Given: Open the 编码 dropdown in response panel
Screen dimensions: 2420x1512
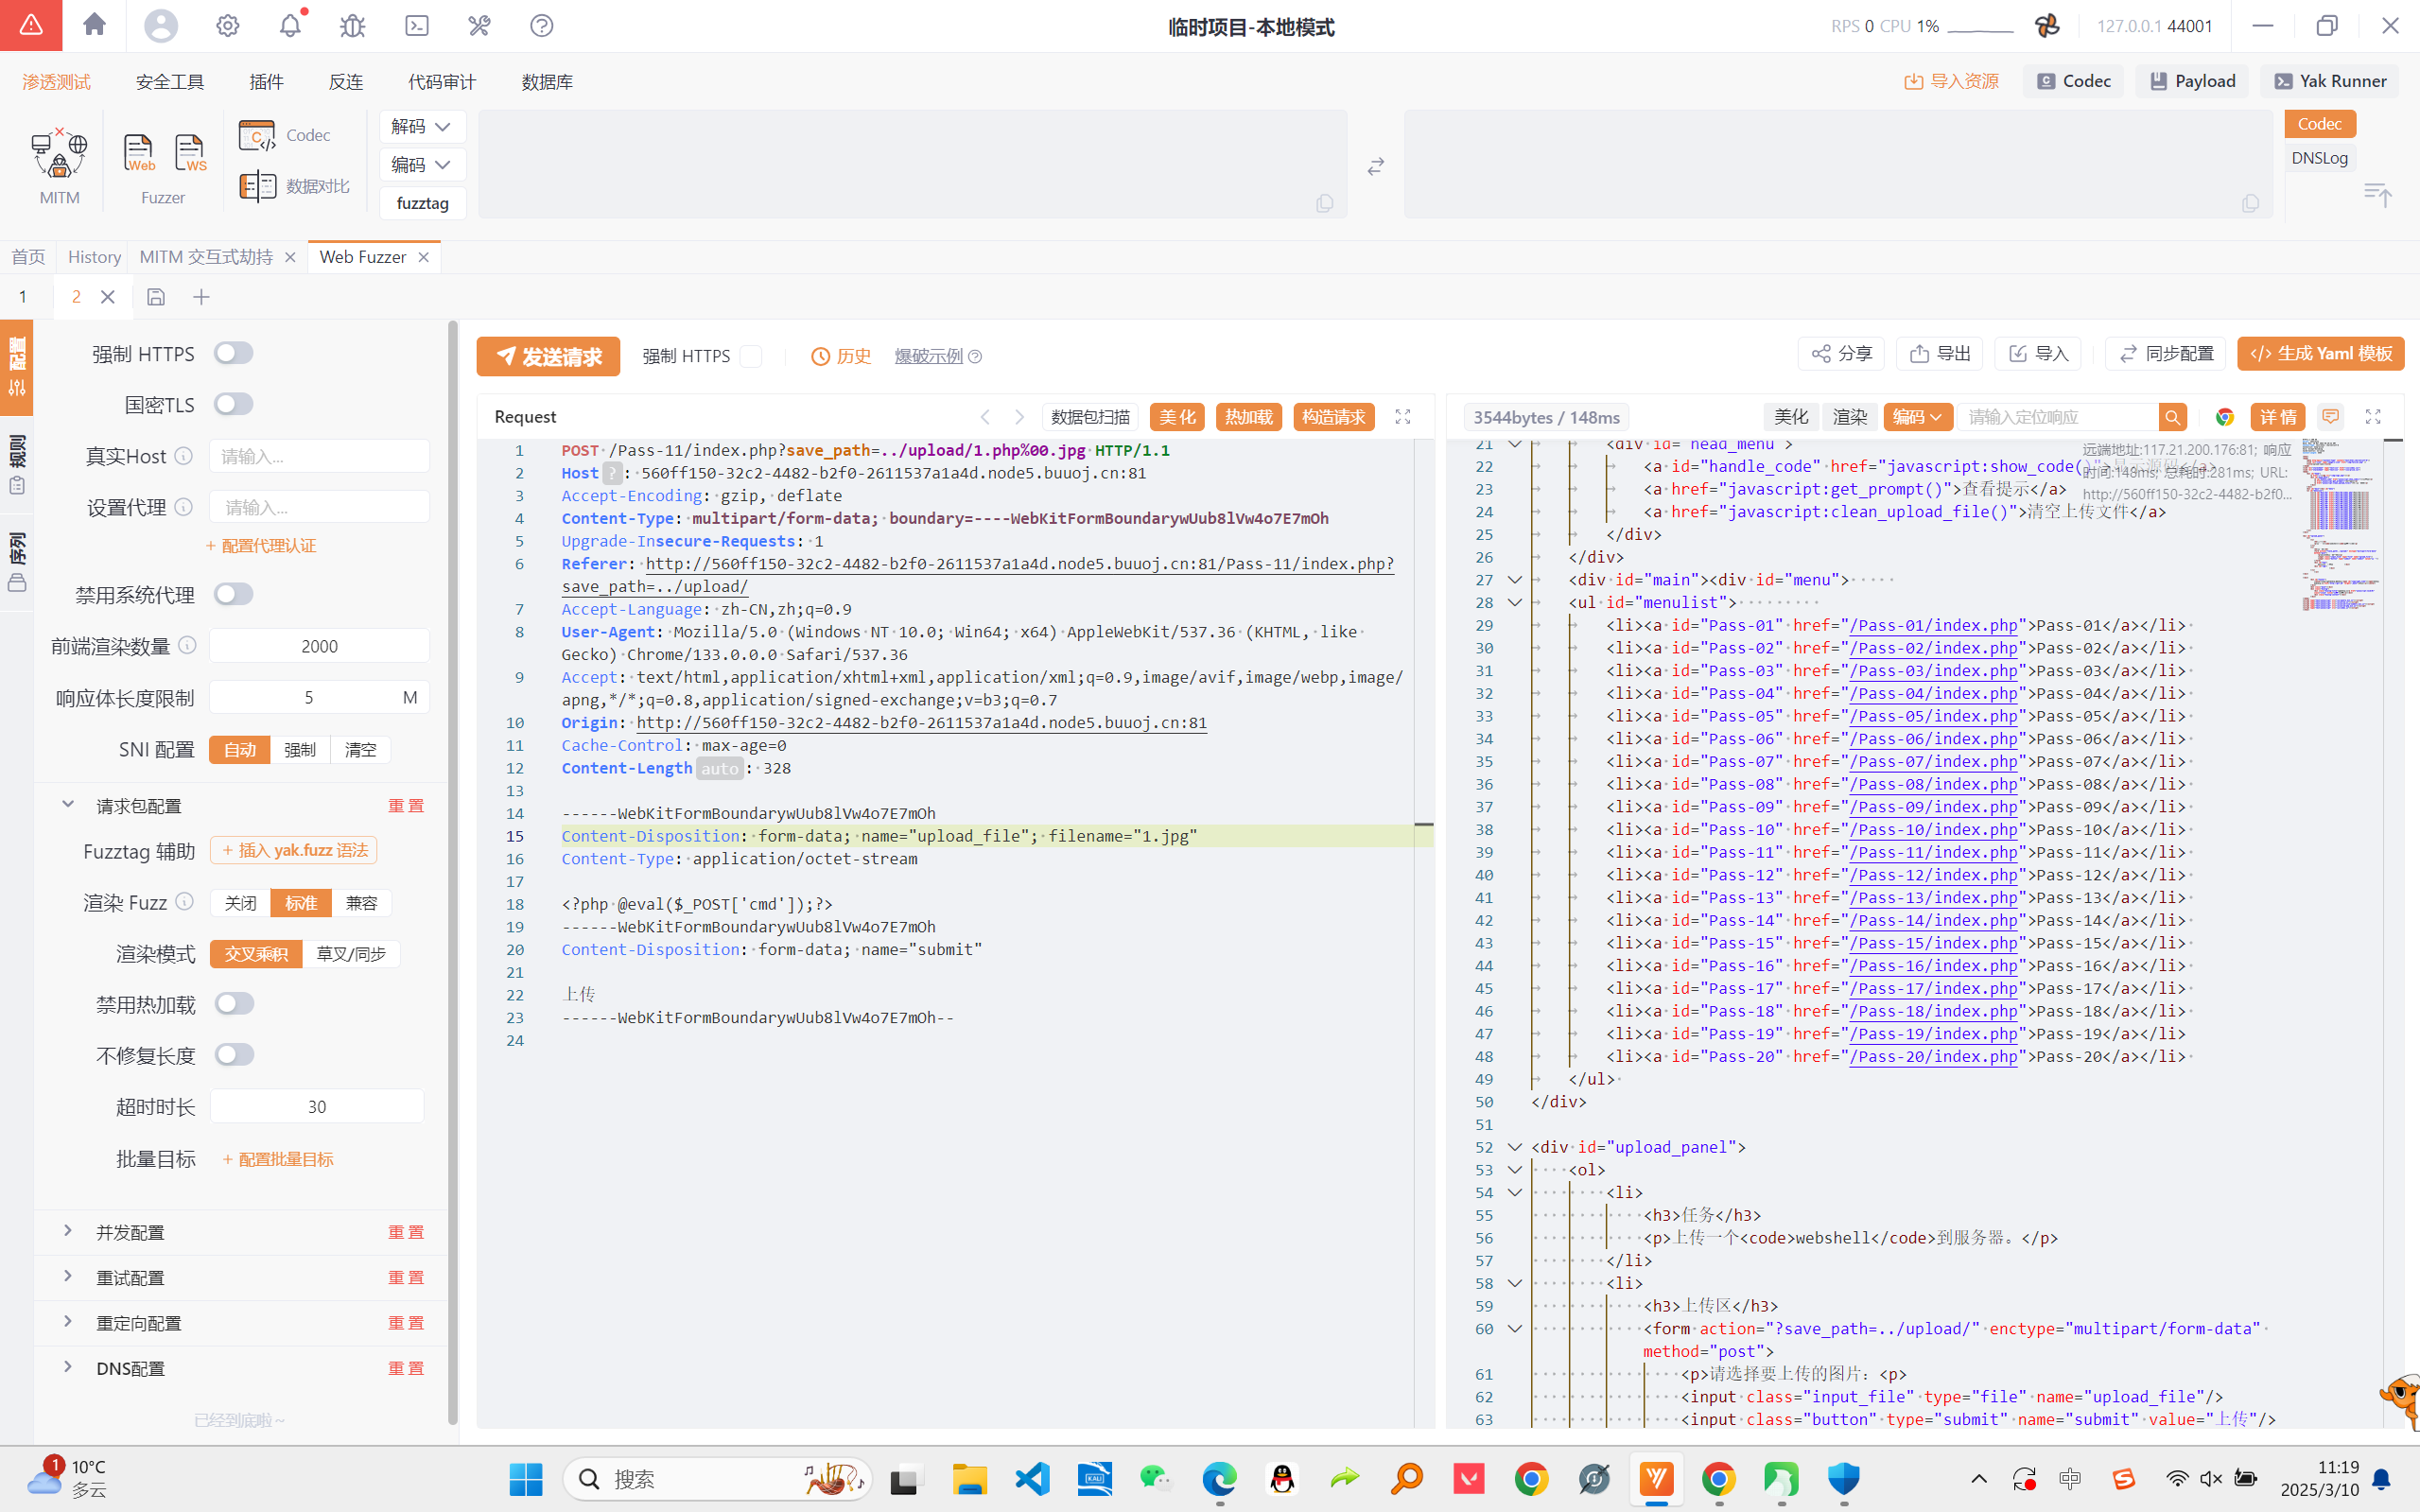Looking at the screenshot, I should [1917, 417].
